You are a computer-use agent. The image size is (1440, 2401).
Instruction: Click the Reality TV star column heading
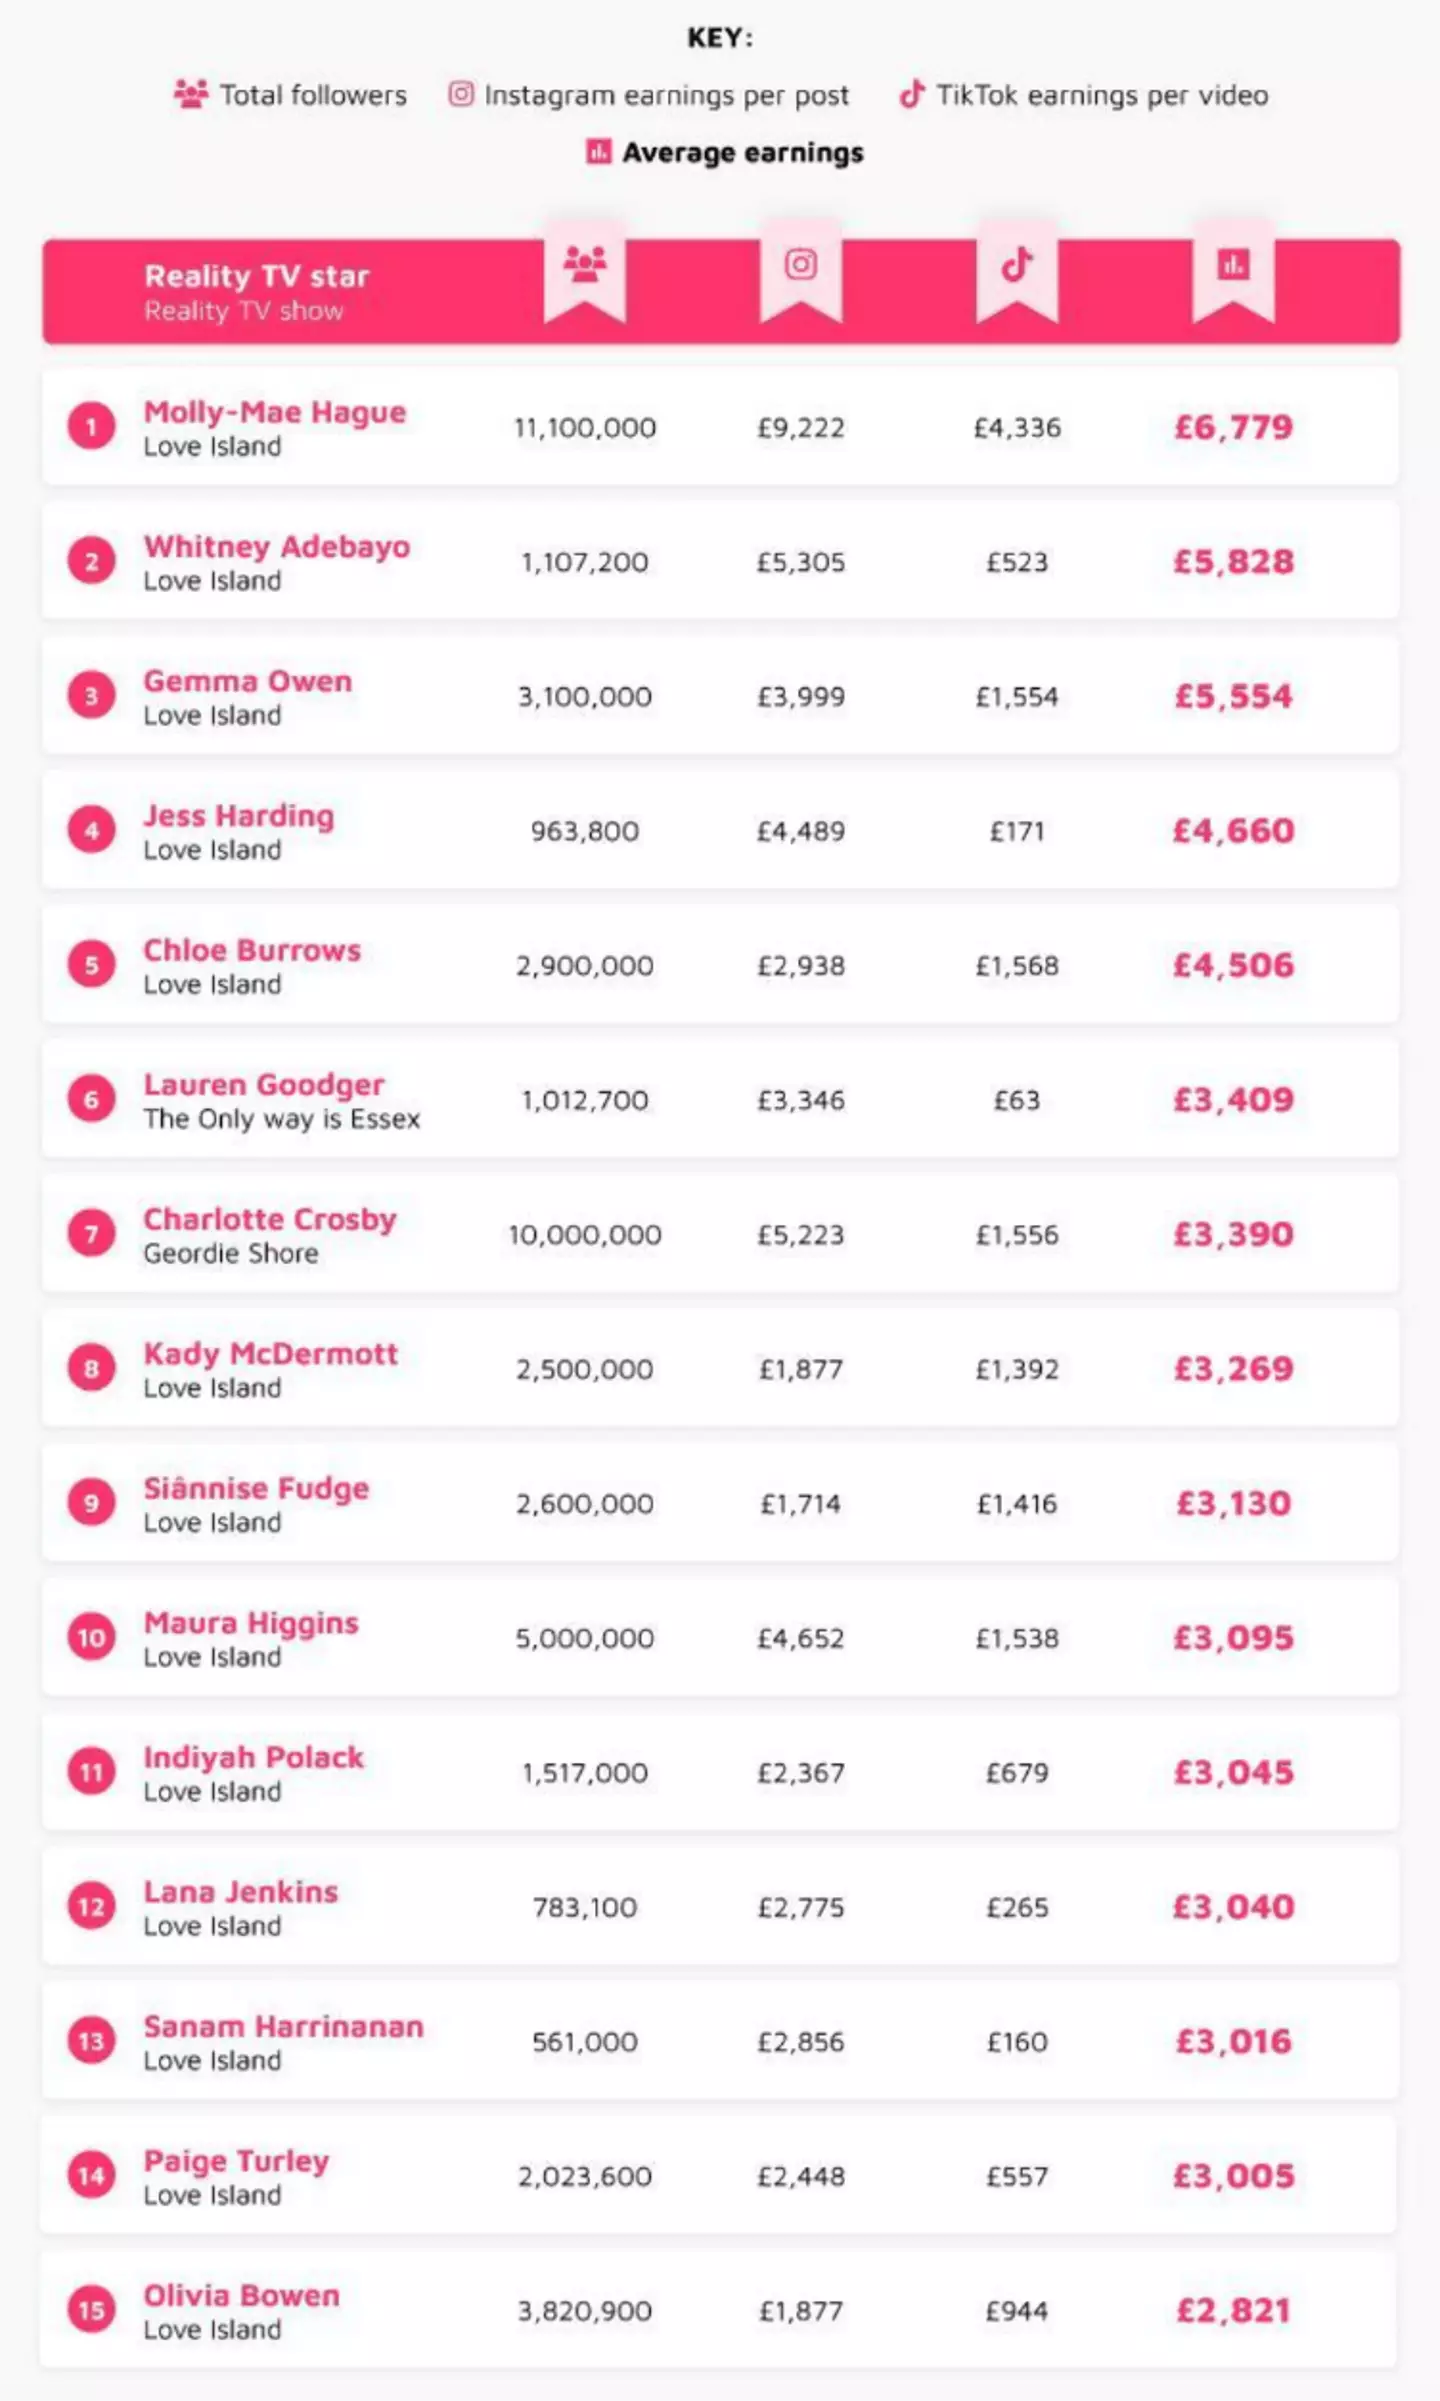point(257,276)
